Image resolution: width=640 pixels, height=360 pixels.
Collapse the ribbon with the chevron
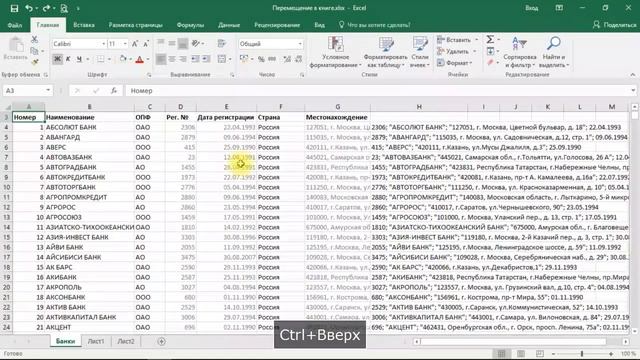coord(632,75)
